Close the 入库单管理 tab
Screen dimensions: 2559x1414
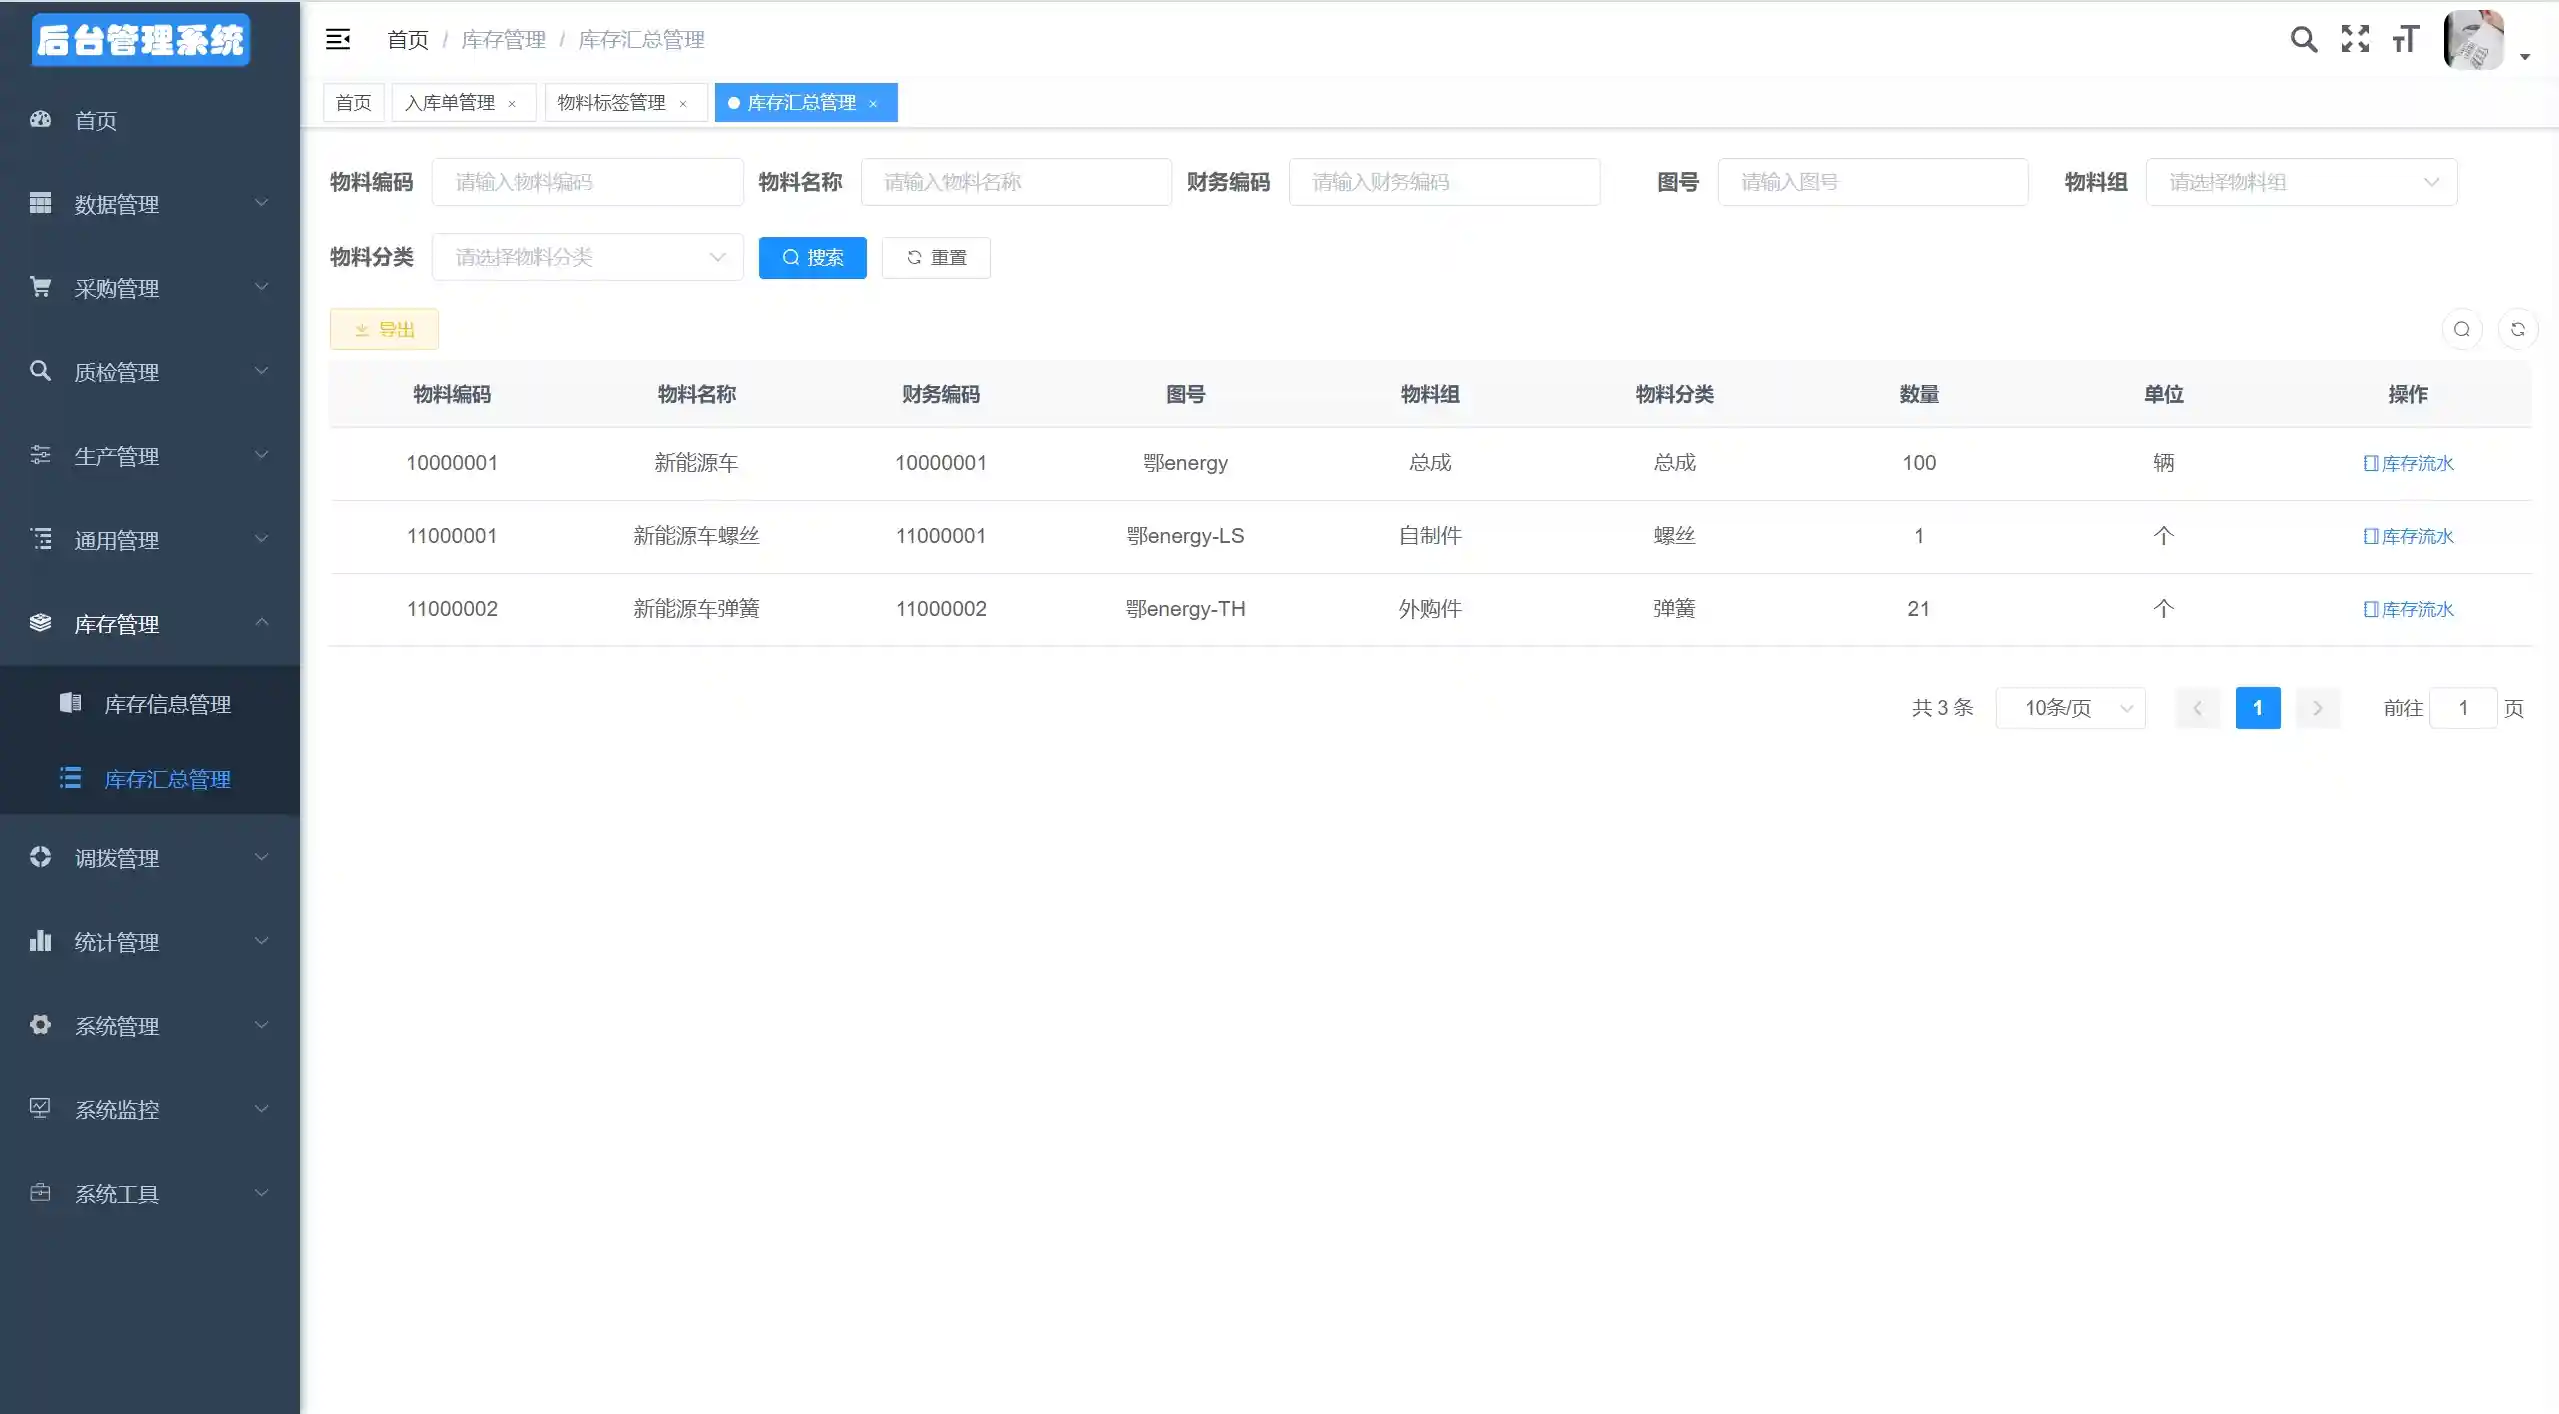pyautogui.click(x=512, y=104)
